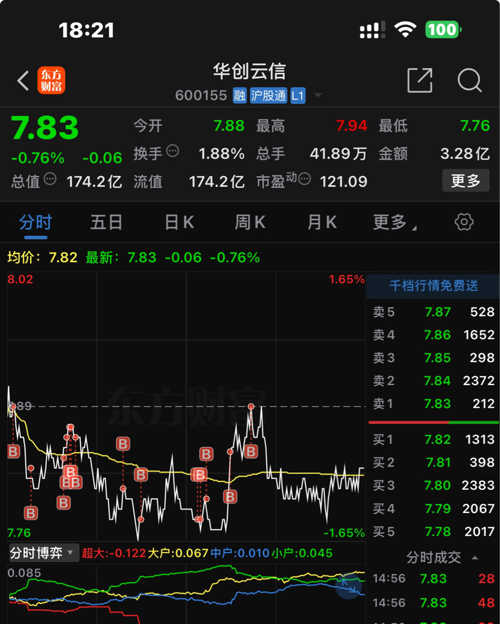The image size is (500, 624).
Task: Switch to the 五日 tab
Action: (x=106, y=222)
